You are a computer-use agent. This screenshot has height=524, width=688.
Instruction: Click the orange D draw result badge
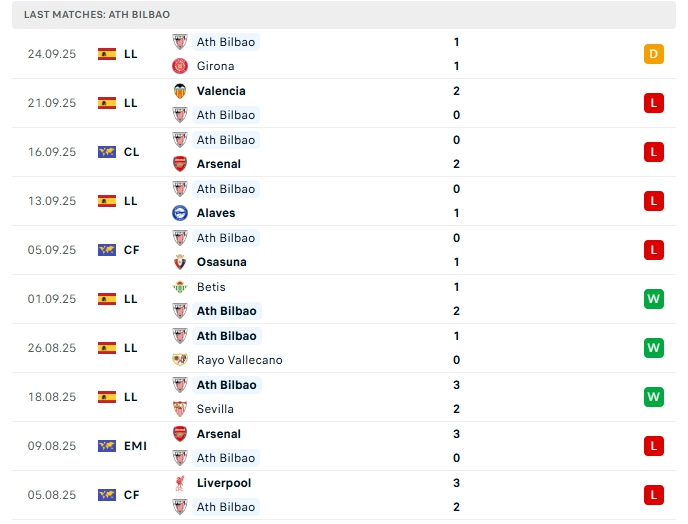tap(654, 54)
